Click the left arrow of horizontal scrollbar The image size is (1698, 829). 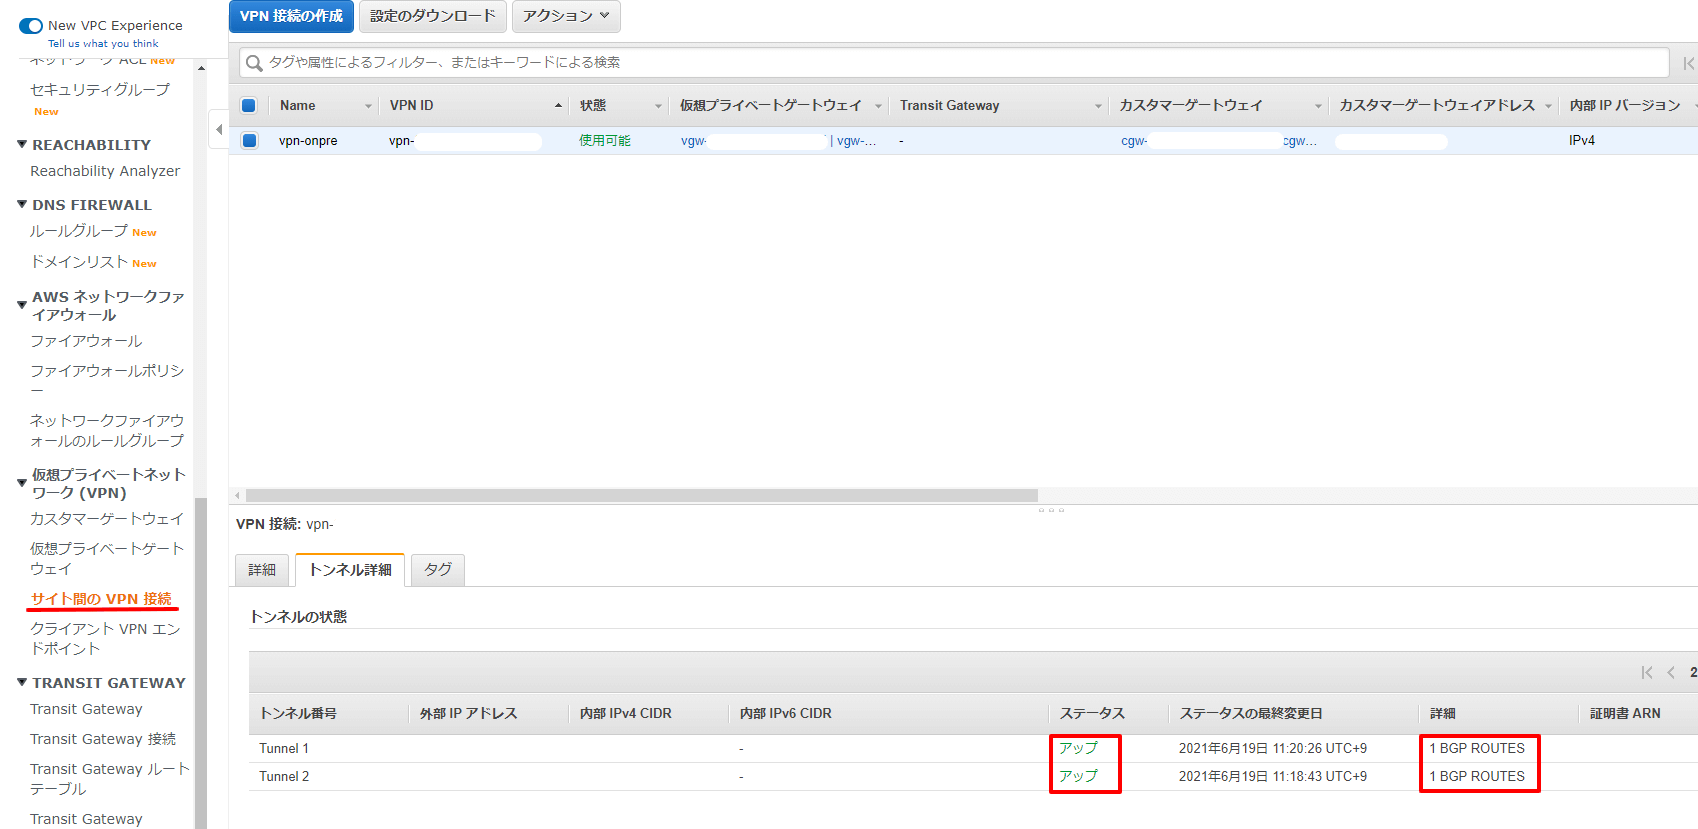tap(237, 495)
